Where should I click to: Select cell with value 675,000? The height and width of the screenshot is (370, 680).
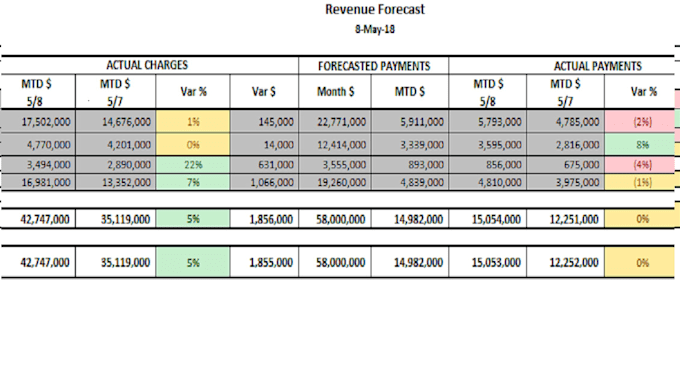566,165
